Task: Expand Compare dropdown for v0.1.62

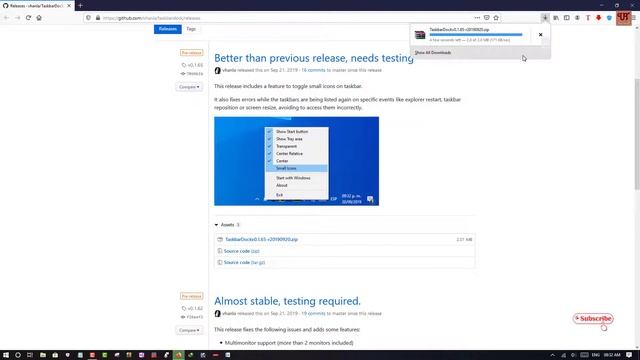Action: 189,330
